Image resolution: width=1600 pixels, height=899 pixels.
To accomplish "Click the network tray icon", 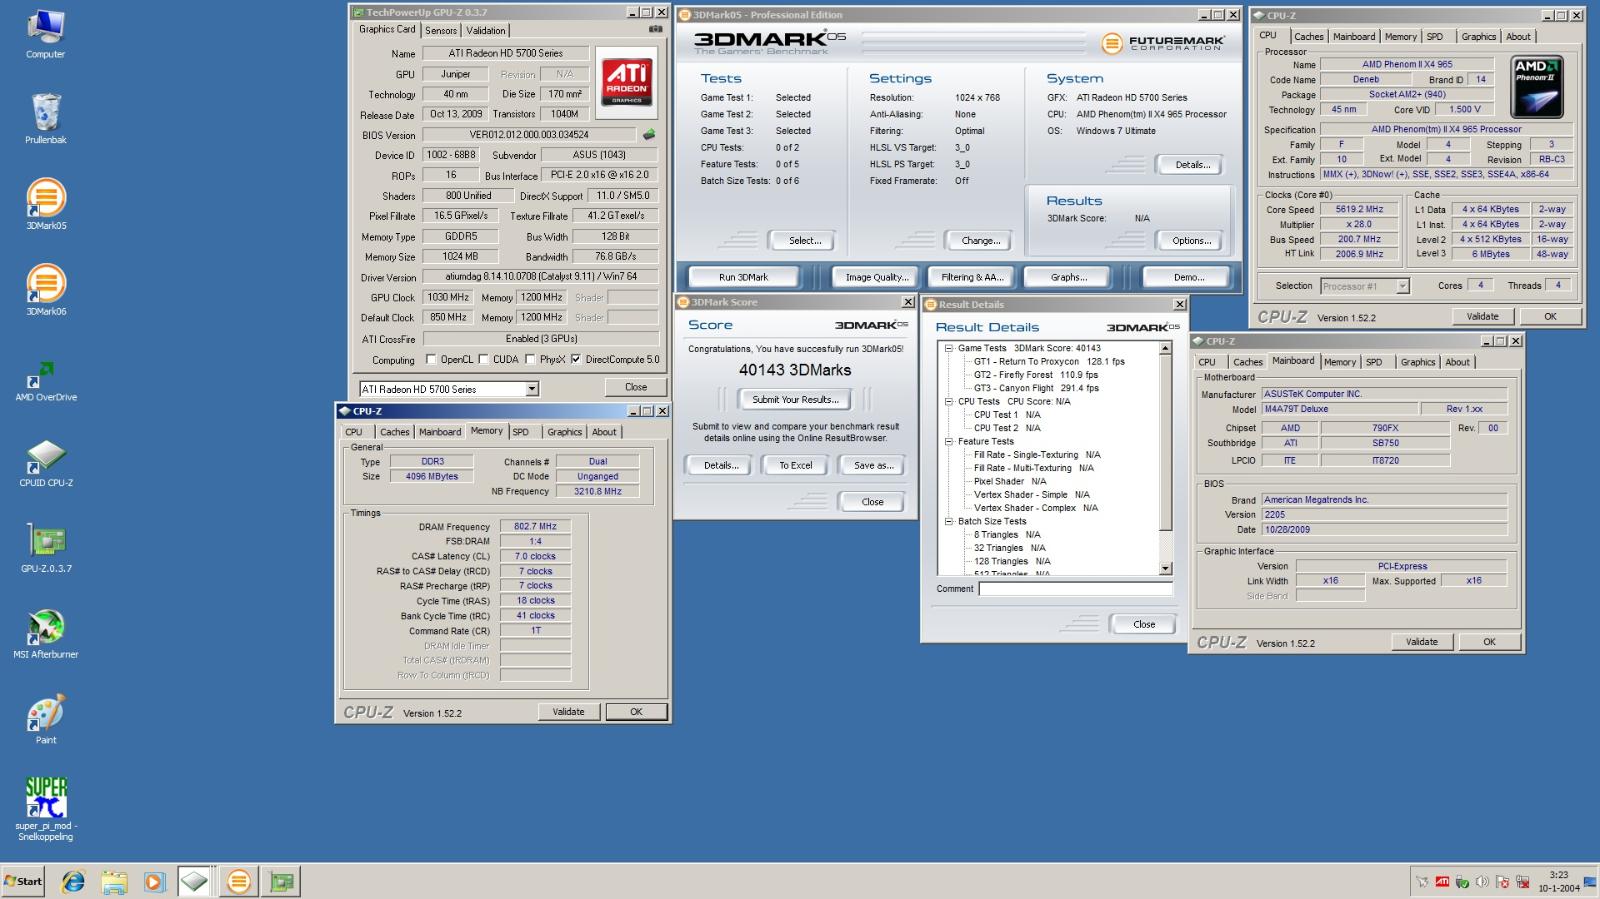I will coord(1522,882).
